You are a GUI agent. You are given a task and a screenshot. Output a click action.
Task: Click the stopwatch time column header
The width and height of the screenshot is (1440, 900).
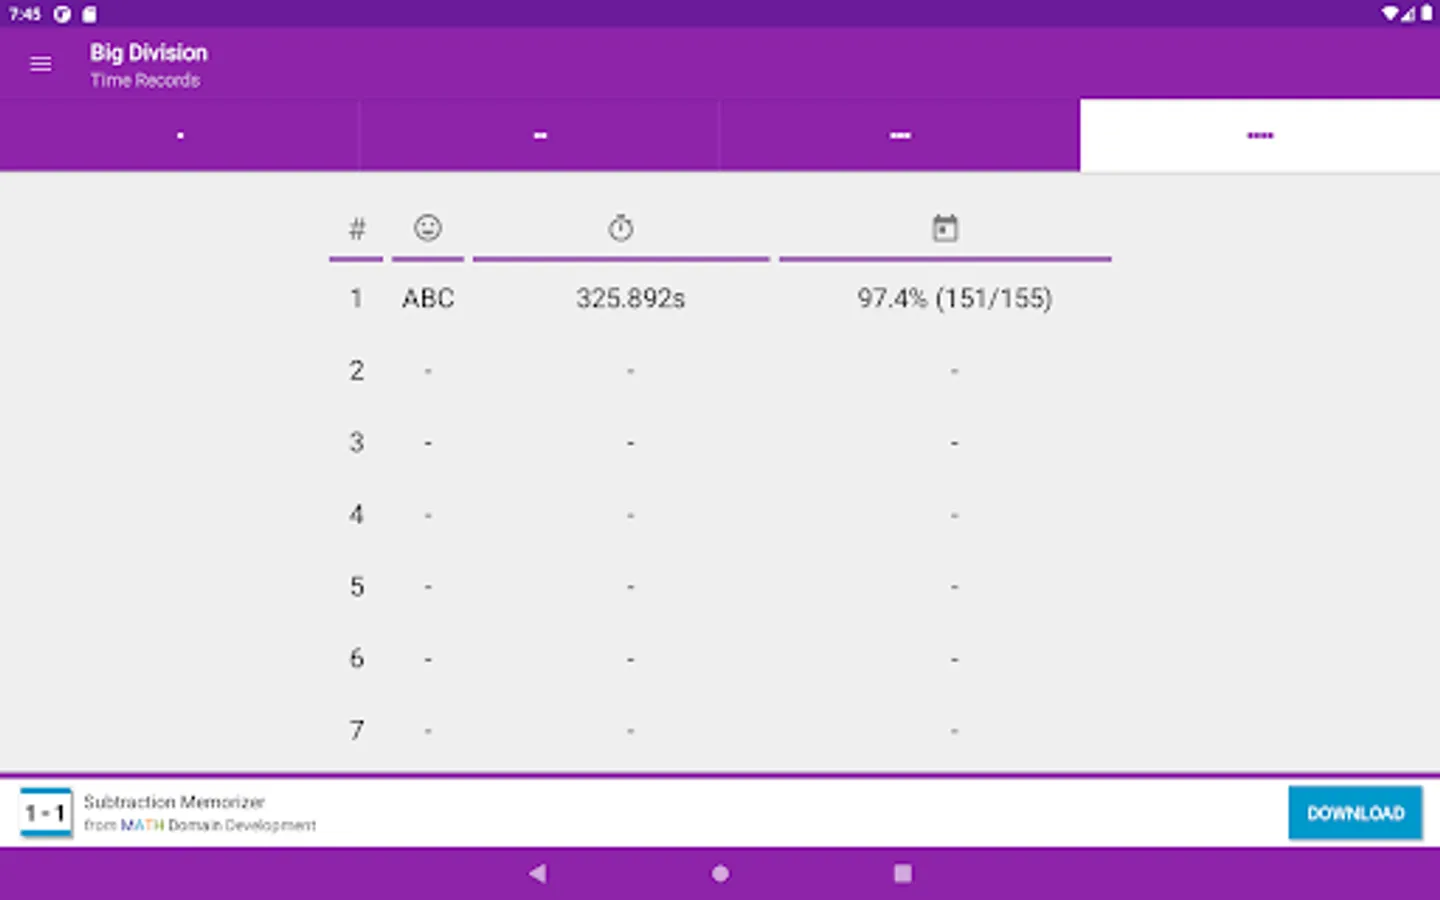[x=621, y=228]
